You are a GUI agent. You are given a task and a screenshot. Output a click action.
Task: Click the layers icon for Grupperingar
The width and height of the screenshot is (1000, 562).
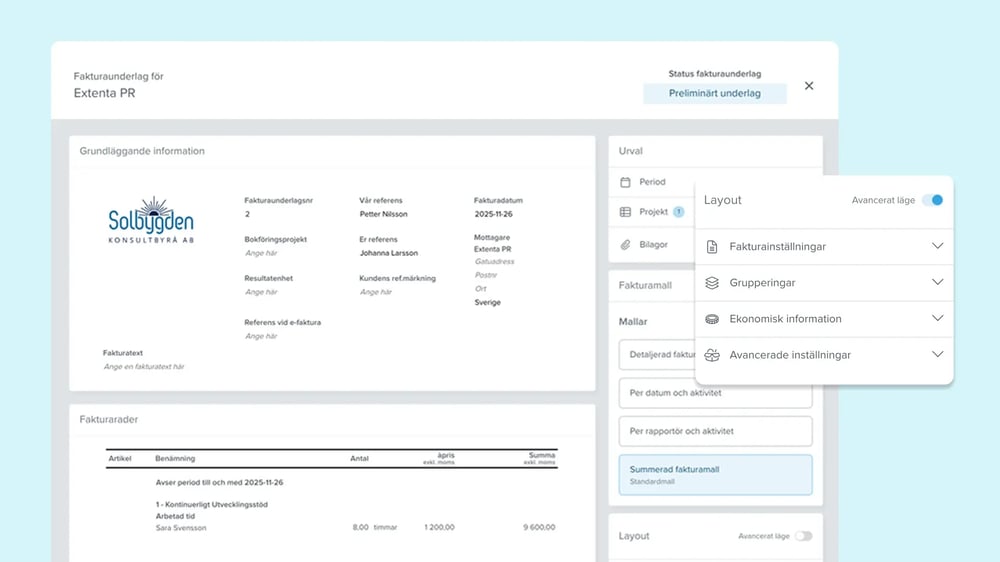coord(712,283)
